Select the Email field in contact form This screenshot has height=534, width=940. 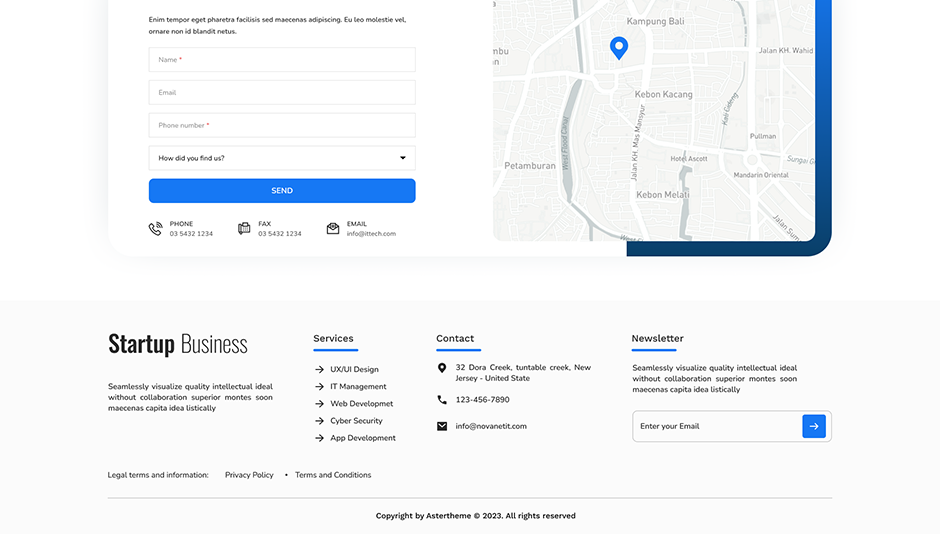[282, 93]
